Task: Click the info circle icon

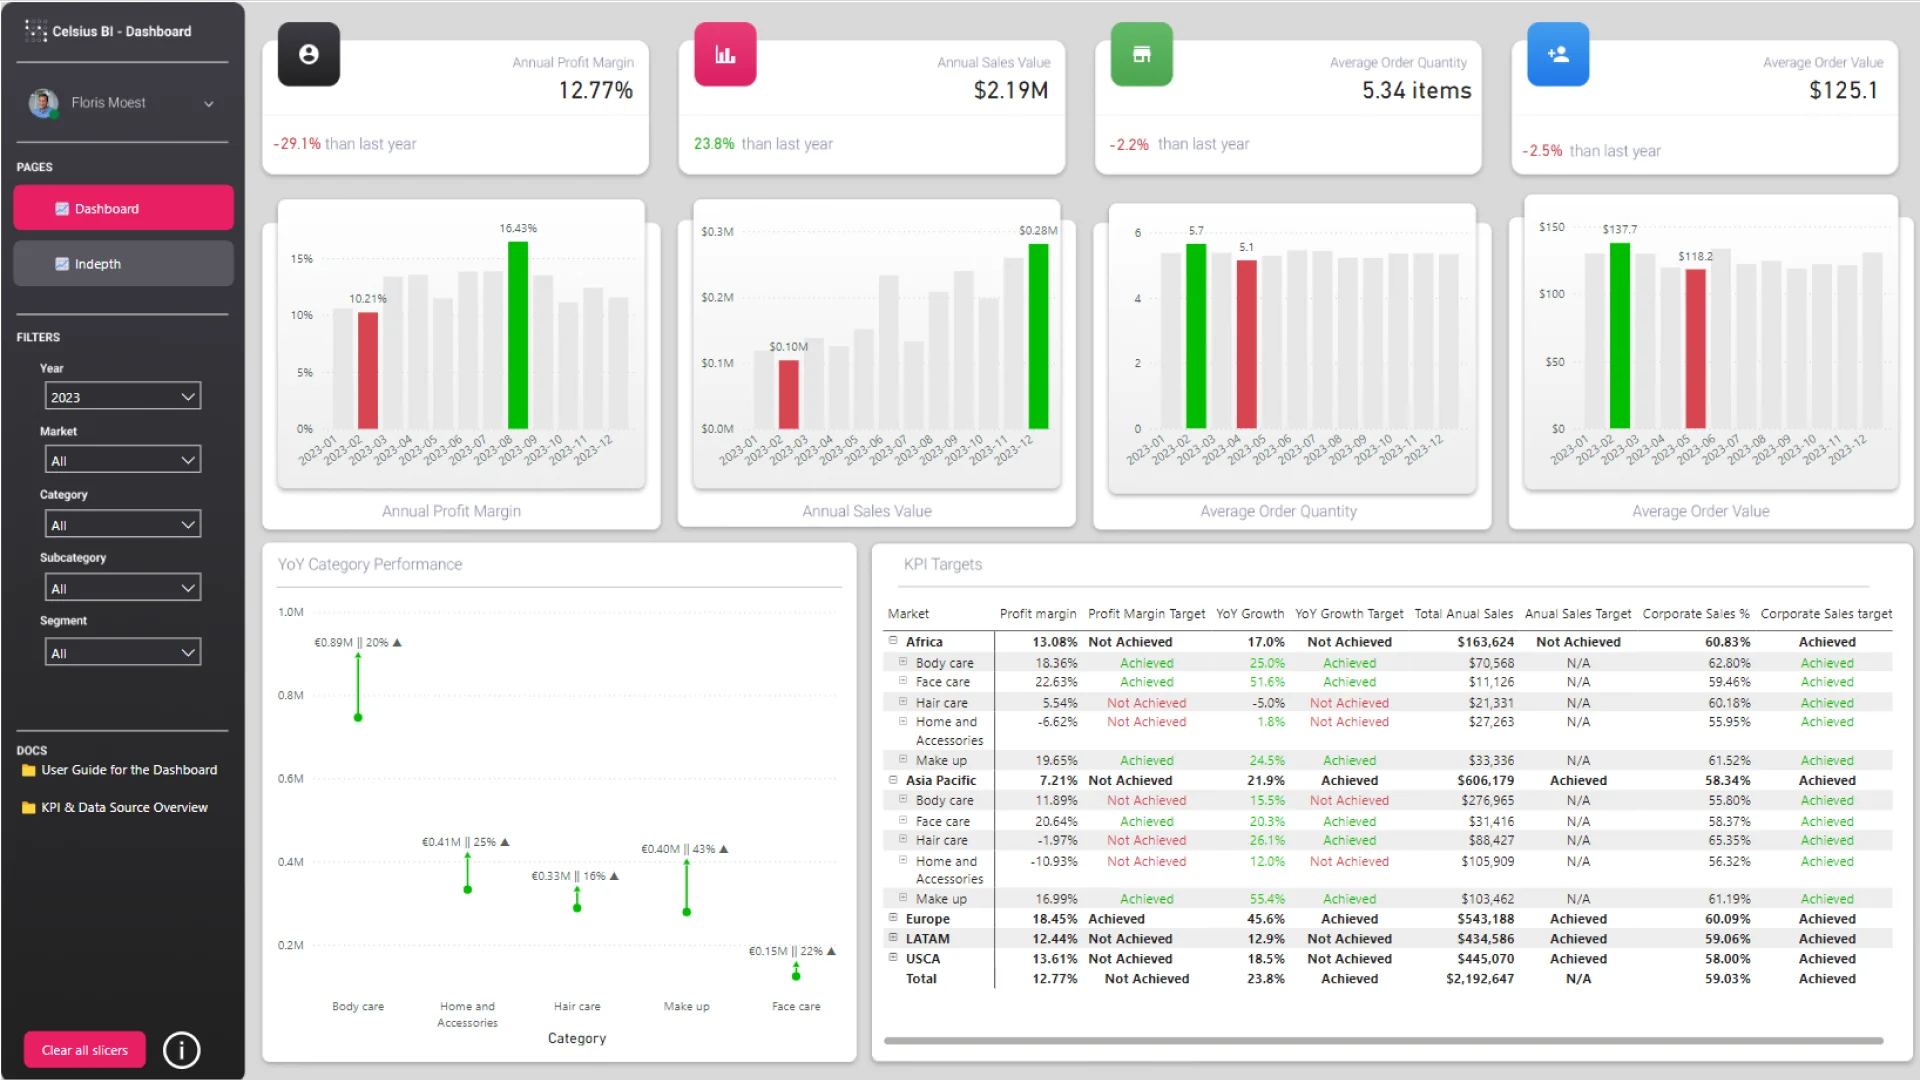Action: click(182, 1050)
